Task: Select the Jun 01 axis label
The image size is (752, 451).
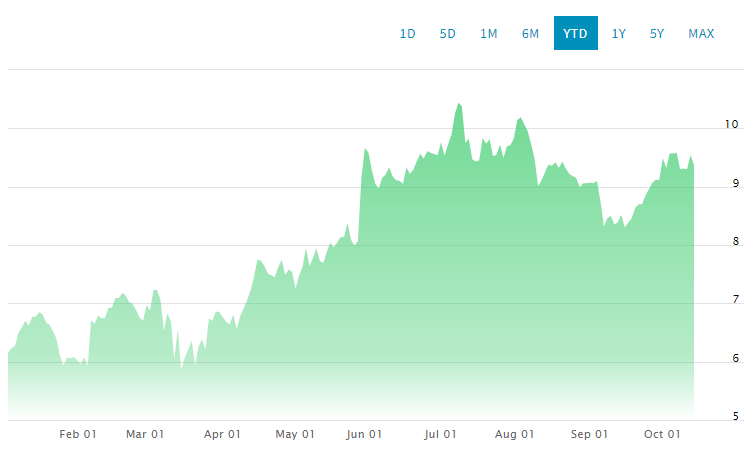Action: pos(364,434)
